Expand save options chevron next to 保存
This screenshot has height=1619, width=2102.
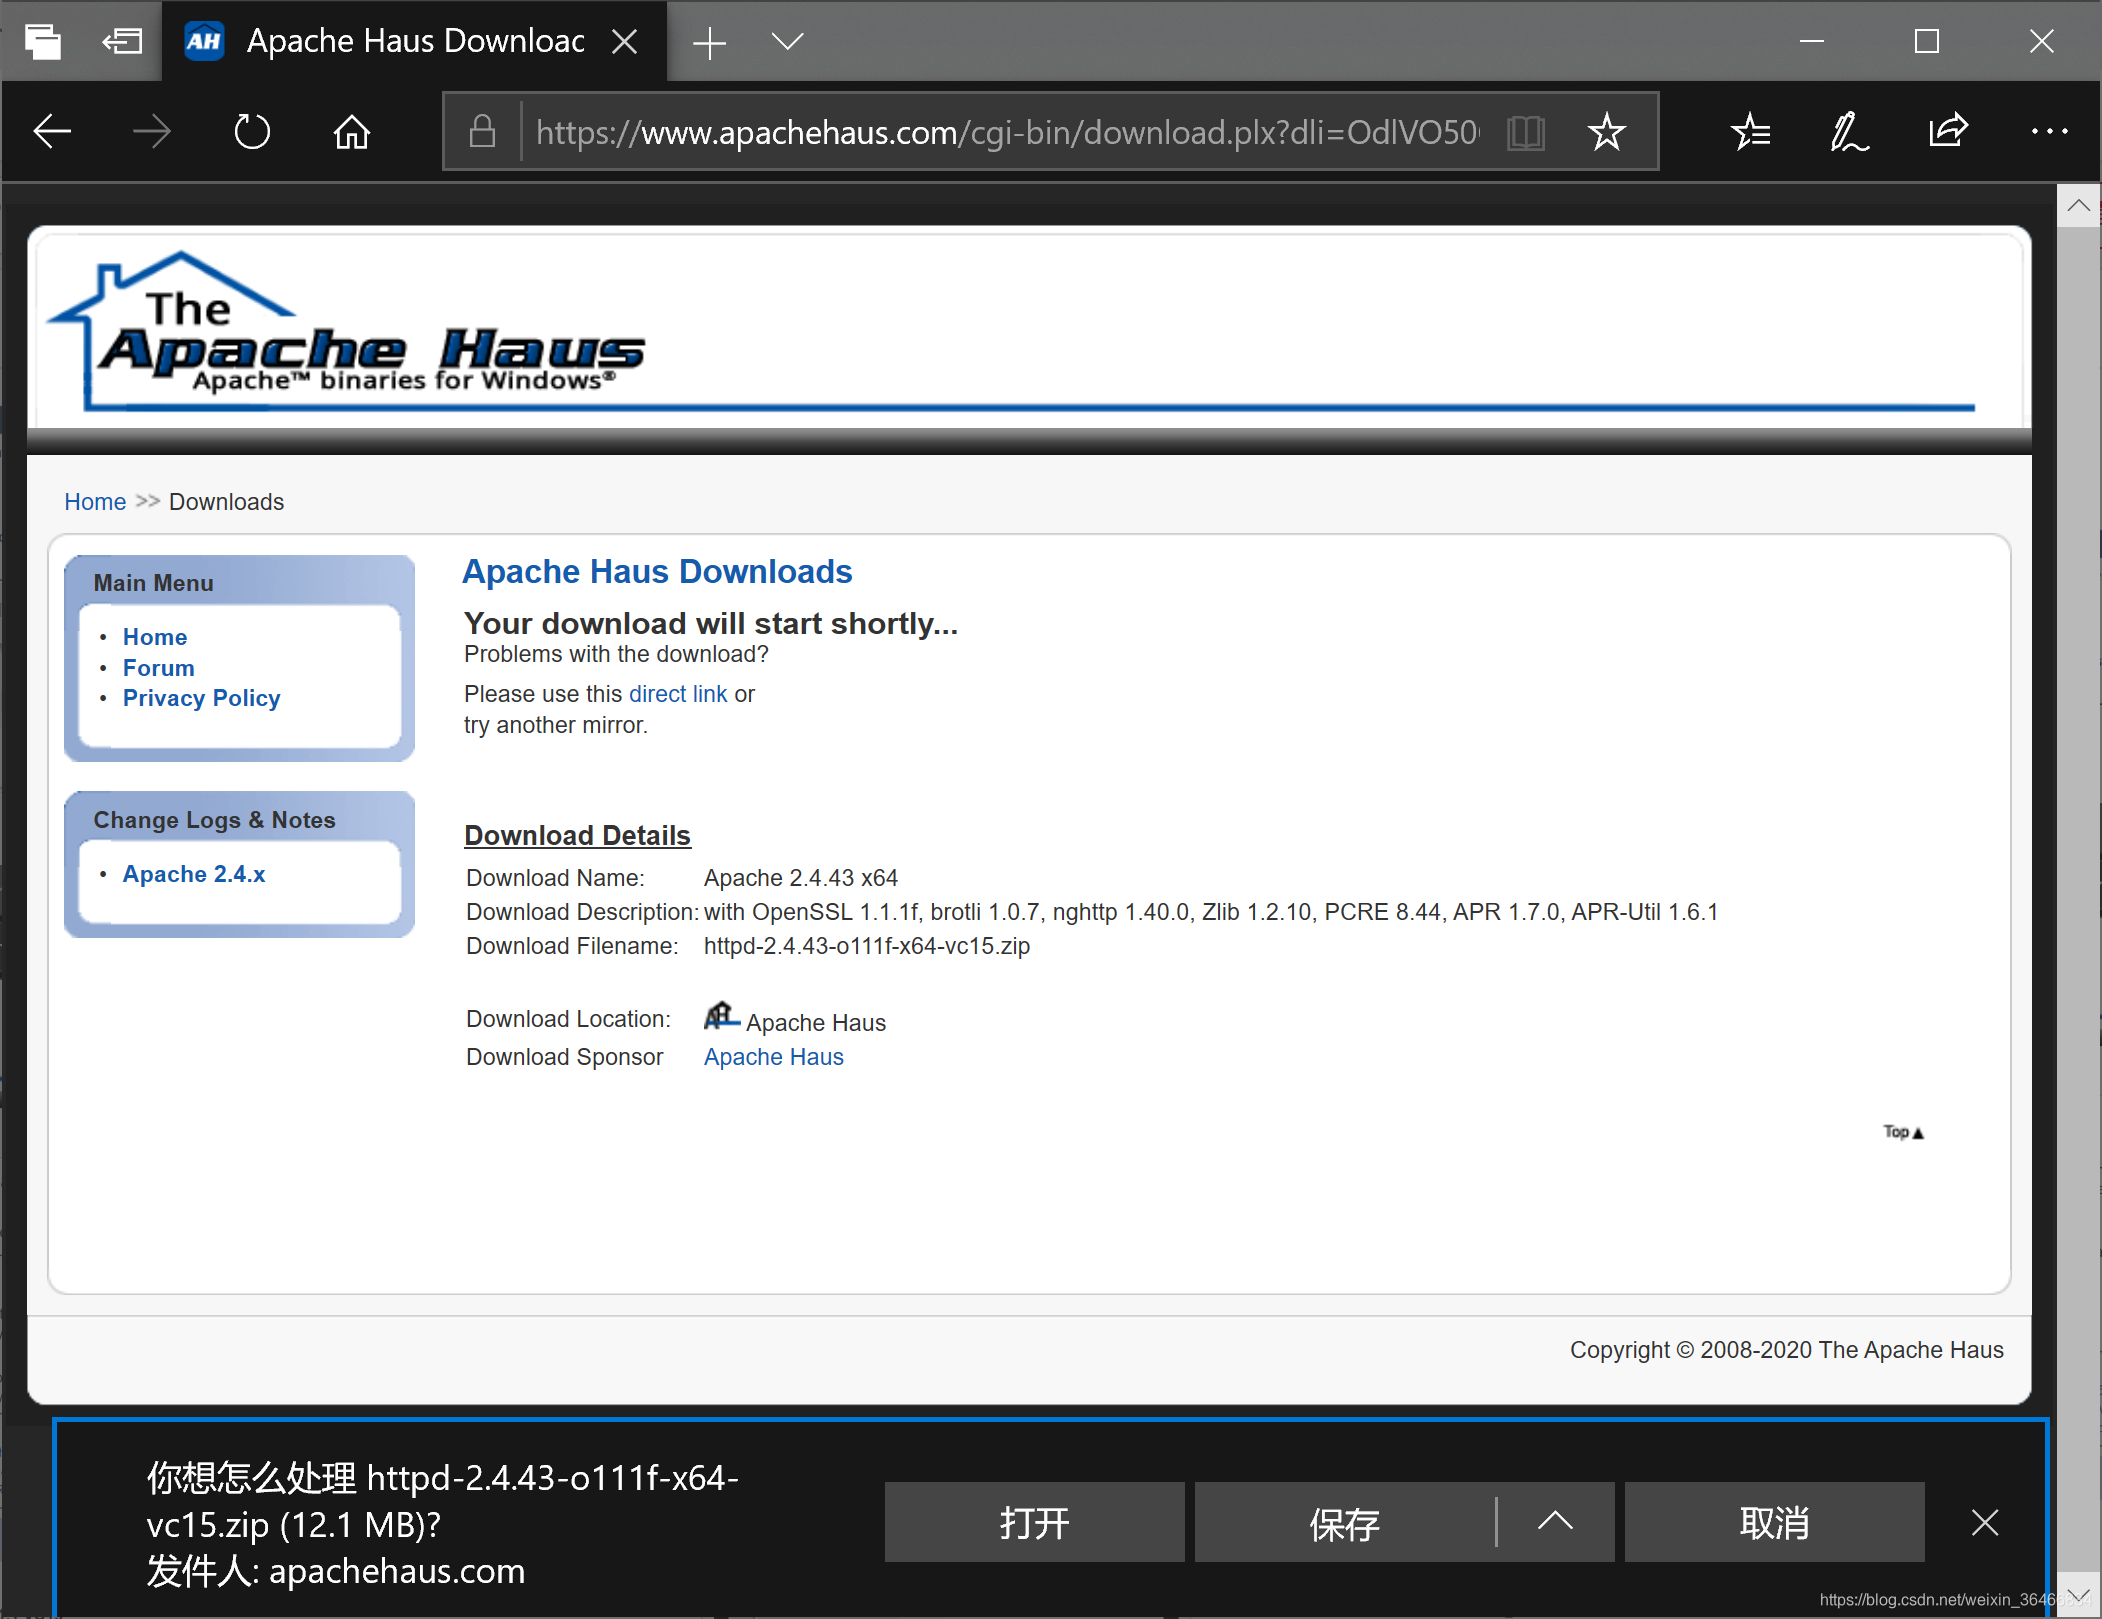tap(1555, 1522)
